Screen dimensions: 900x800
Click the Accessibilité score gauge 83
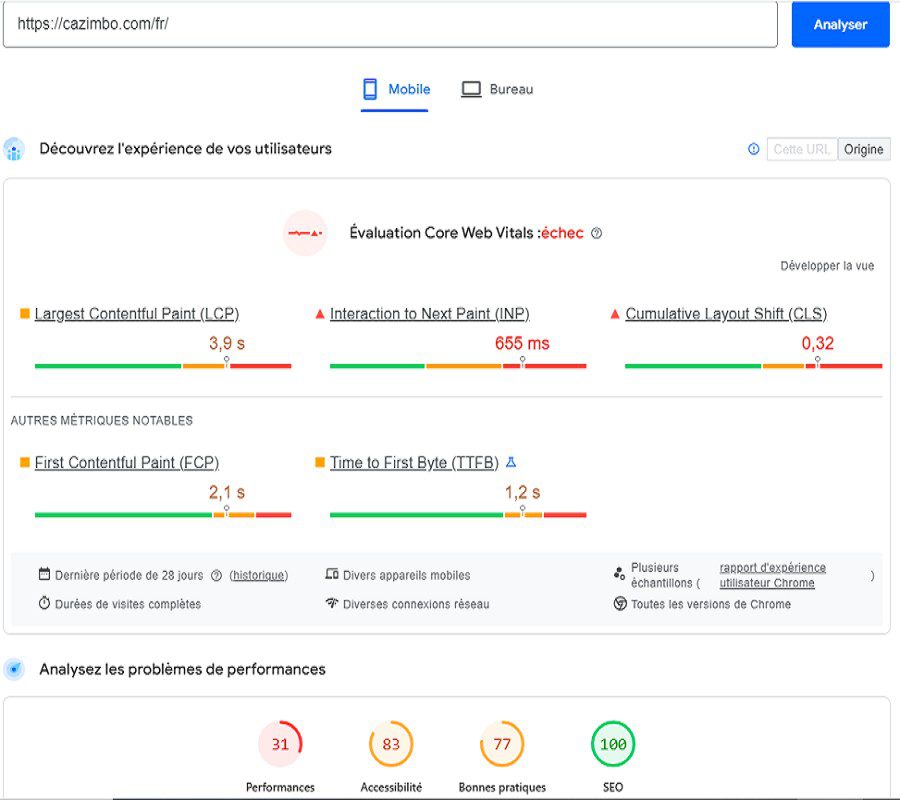coord(391,744)
